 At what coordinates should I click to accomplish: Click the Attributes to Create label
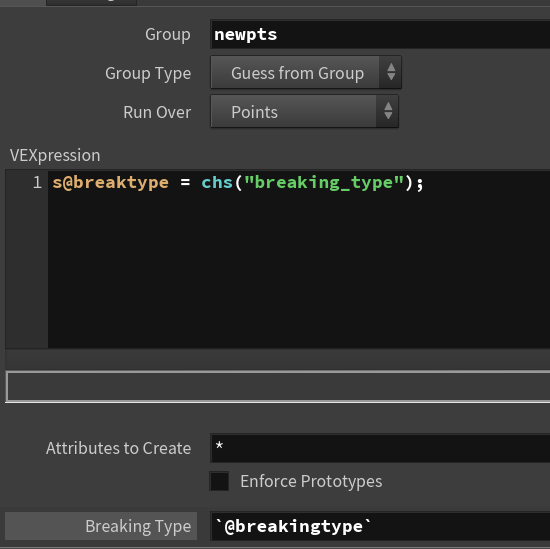(118, 448)
